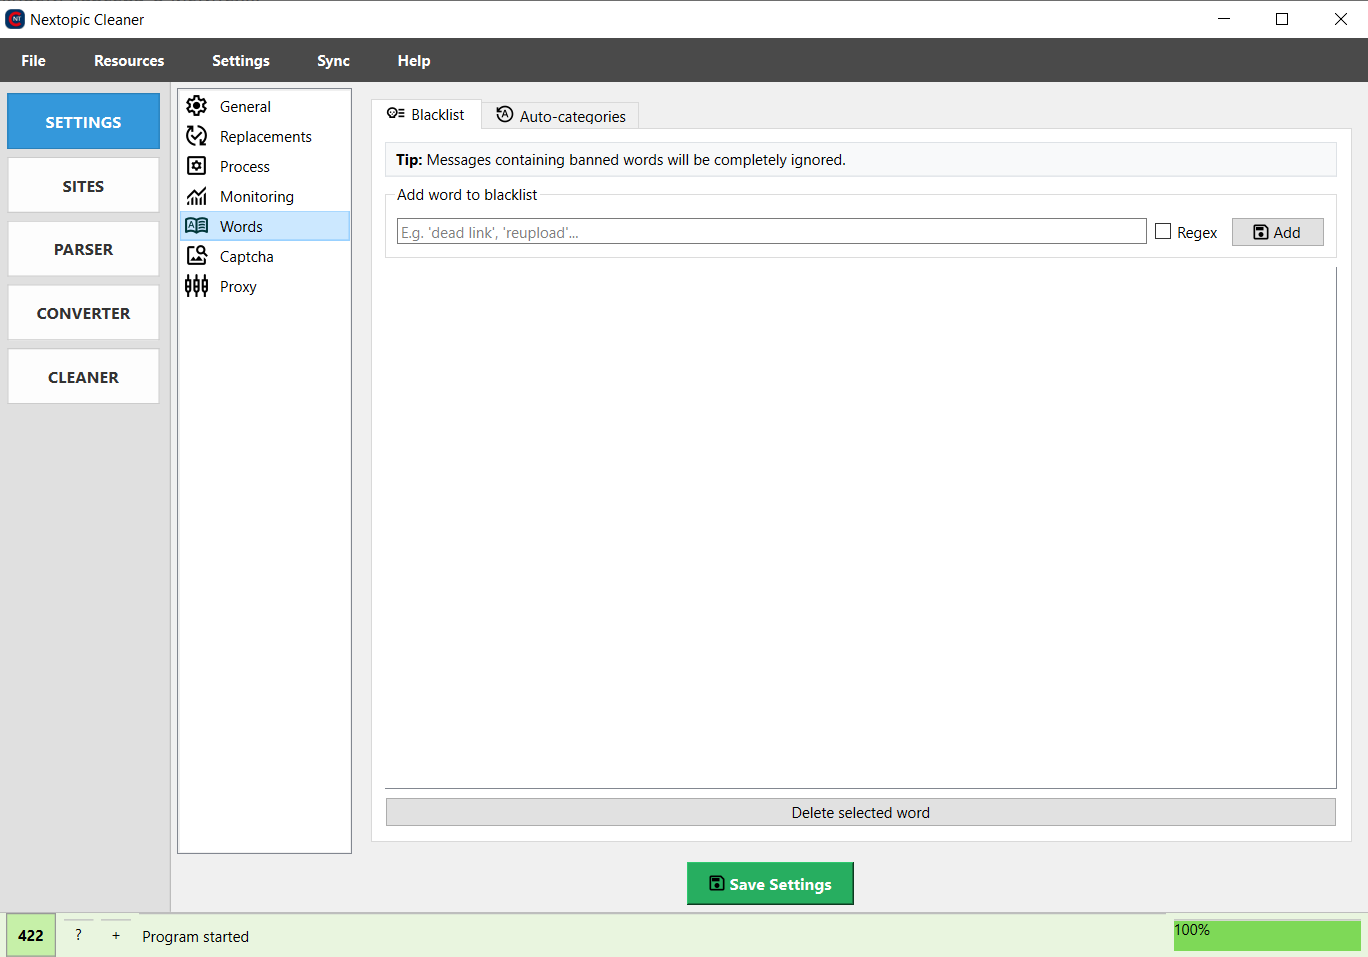Switch to the Auto-categories tab
1368x957 pixels.
(x=561, y=116)
